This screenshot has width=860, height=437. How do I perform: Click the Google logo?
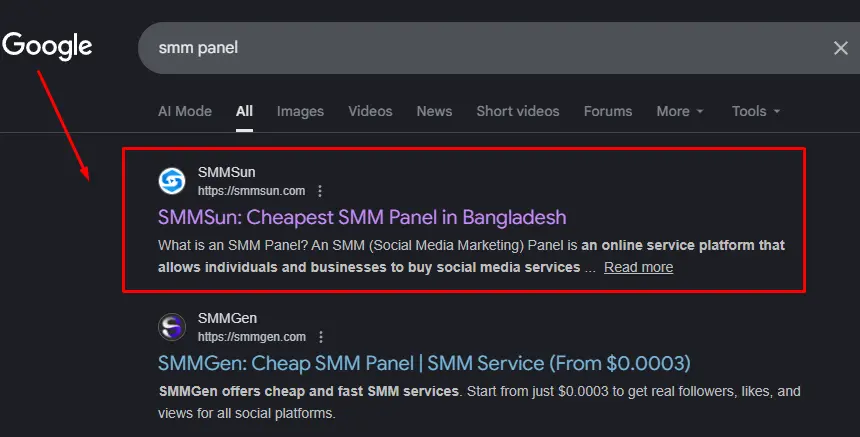tap(47, 46)
